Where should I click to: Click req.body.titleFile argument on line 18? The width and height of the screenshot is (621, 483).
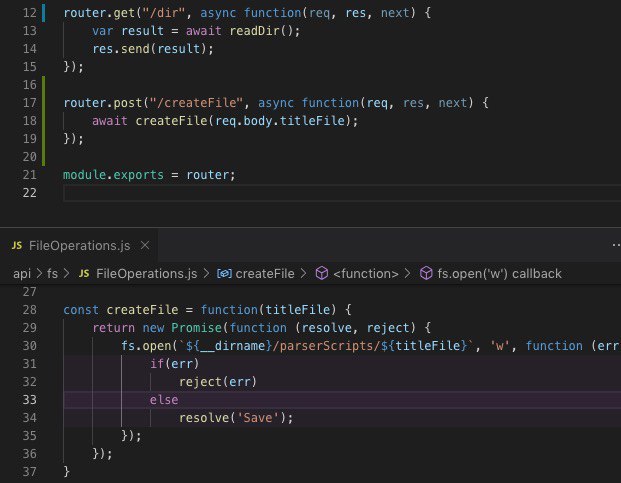pos(280,121)
